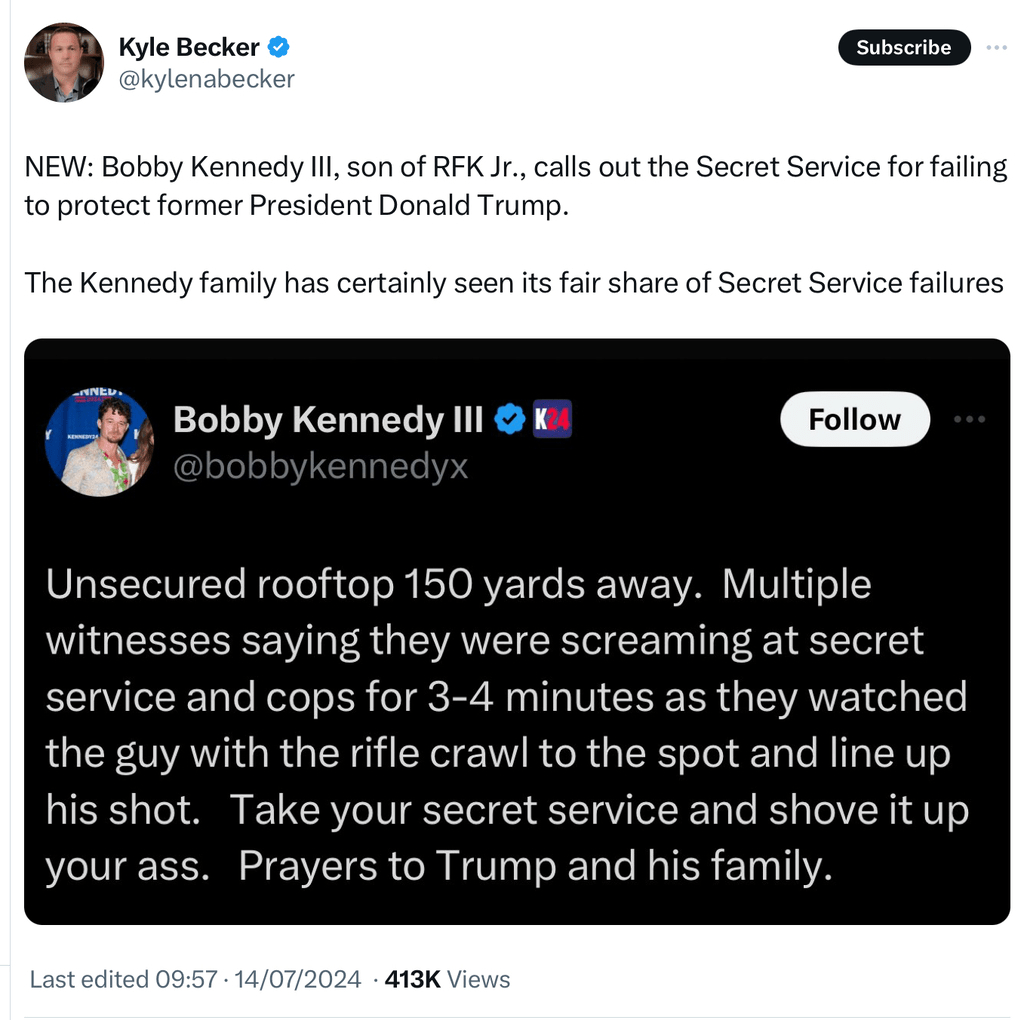
Task: Click the Follow button in quoted post
Action: tap(855, 419)
